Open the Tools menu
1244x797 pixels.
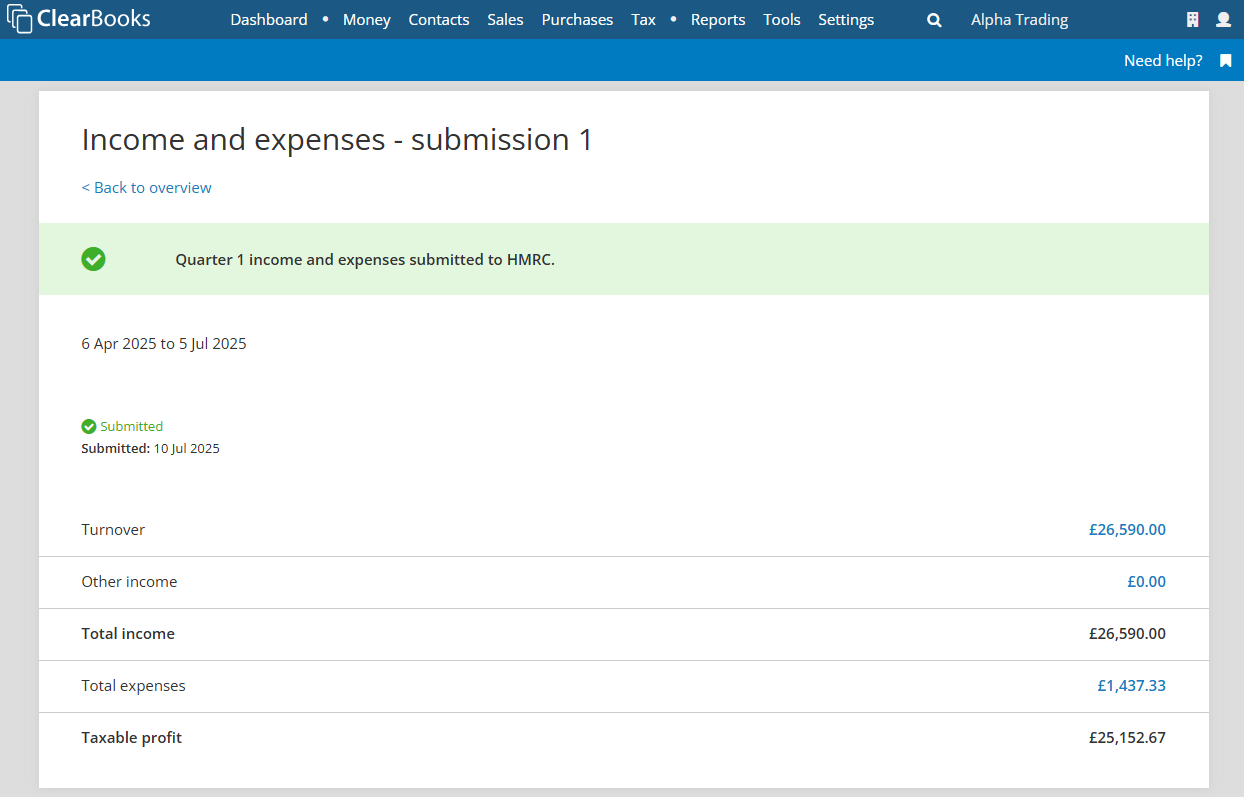coord(782,20)
